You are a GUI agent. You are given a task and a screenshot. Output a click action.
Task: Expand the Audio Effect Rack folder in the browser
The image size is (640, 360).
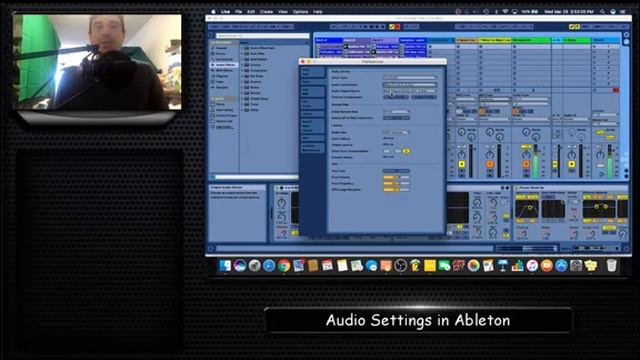(242, 48)
